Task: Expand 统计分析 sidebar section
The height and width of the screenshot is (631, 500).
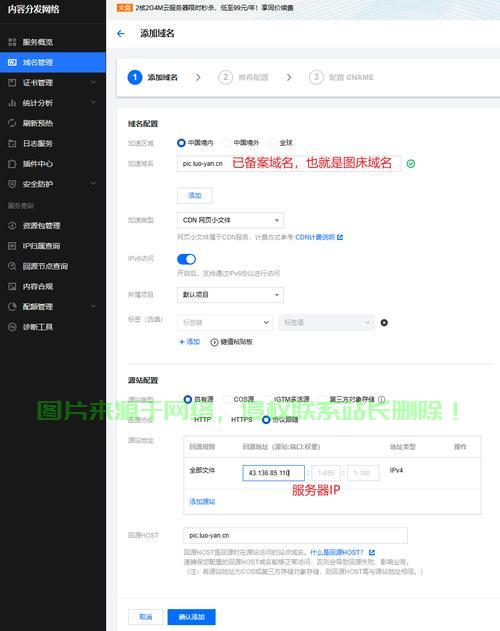Action: pyautogui.click(x=53, y=103)
